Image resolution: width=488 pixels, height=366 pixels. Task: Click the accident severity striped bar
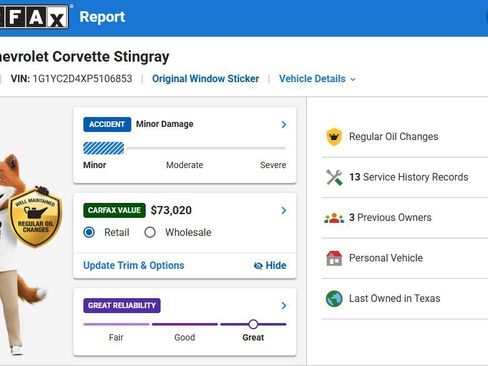[103, 148]
